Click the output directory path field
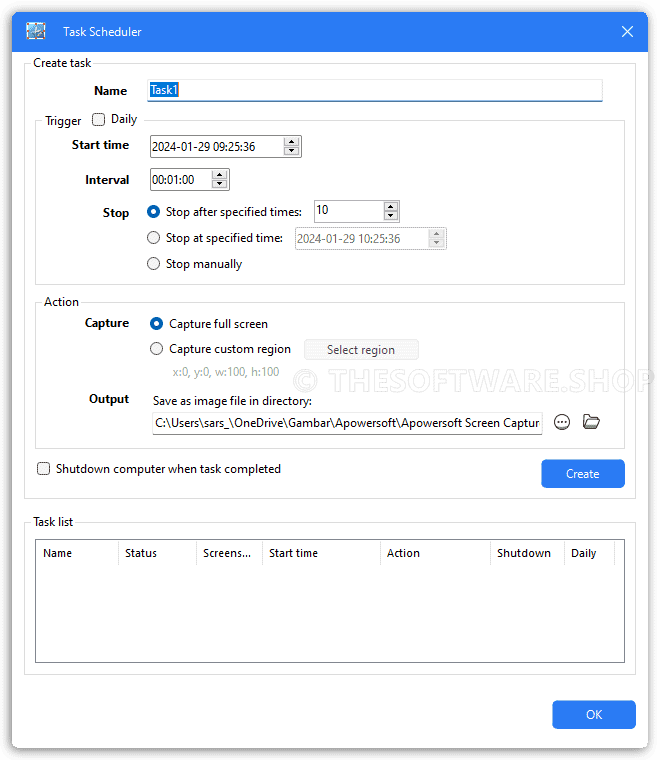The width and height of the screenshot is (660, 760). point(347,423)
